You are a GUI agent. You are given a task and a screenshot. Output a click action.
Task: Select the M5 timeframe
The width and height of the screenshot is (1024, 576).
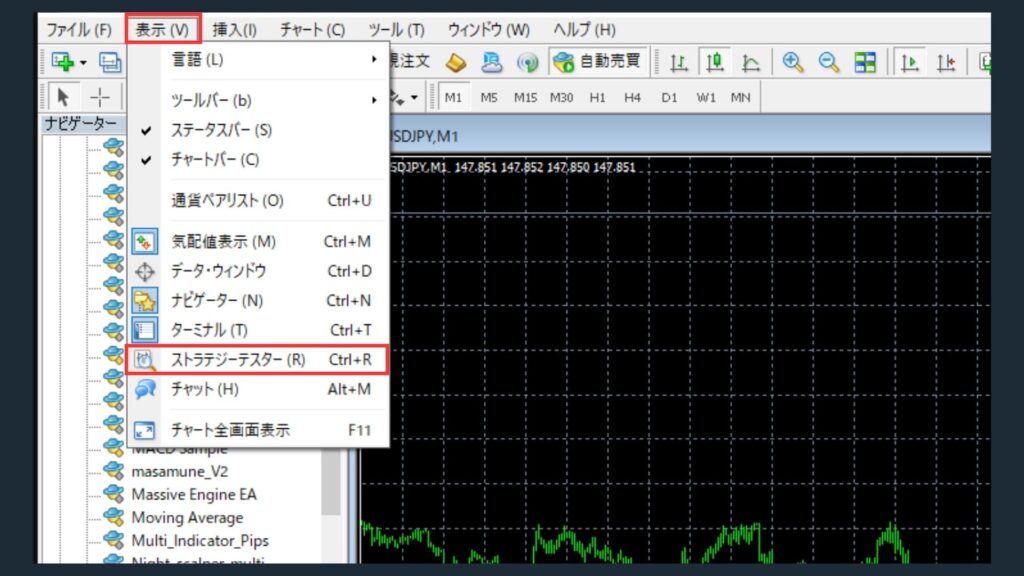(x=488, y=97)
